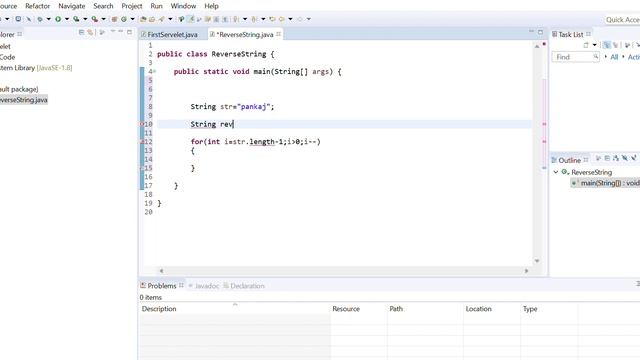Open the New Task dropdown in Task List
Screen dimensions: 640x360
pyautogui.click(x=594, y=45)
